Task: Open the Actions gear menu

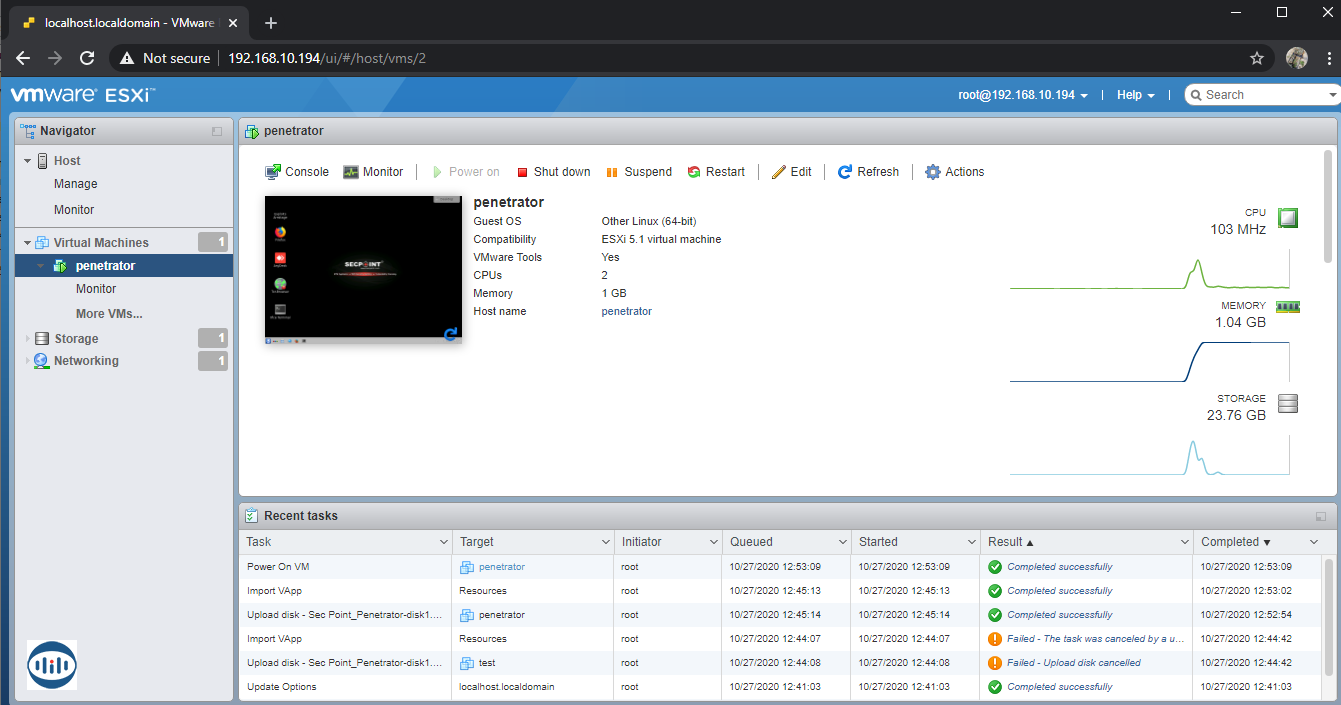Action: (x=954, y=172)
